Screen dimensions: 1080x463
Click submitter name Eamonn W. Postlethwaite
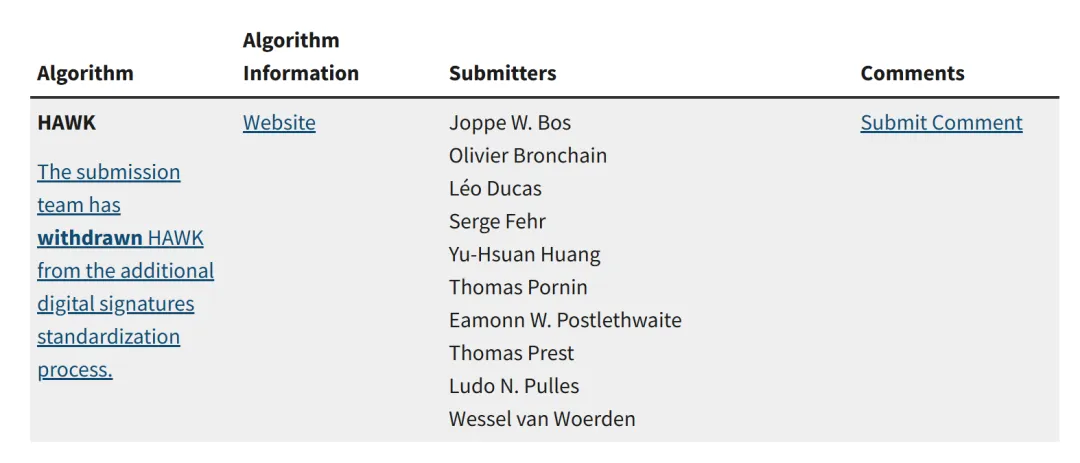click(x=565, y=320)
